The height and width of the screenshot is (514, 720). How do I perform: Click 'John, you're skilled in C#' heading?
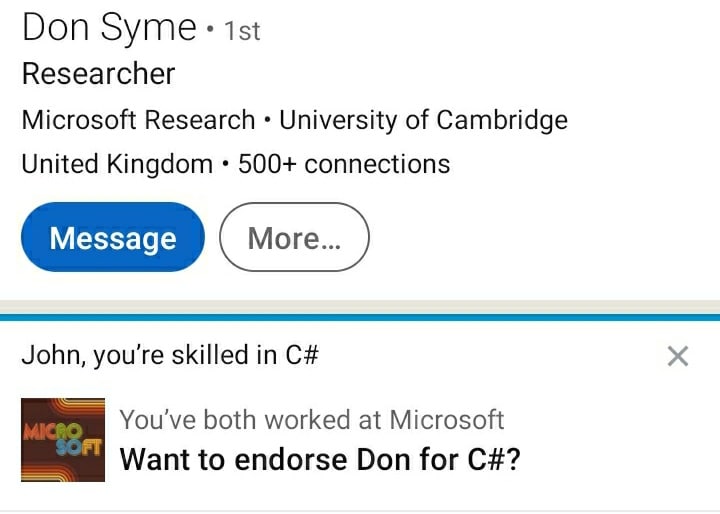coord(170,355)
